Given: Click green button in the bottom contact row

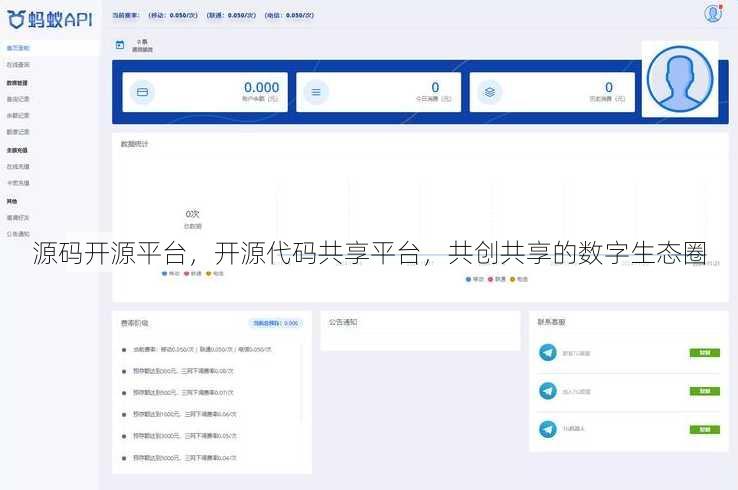Looking at the screenshot, I should point(705,430).
